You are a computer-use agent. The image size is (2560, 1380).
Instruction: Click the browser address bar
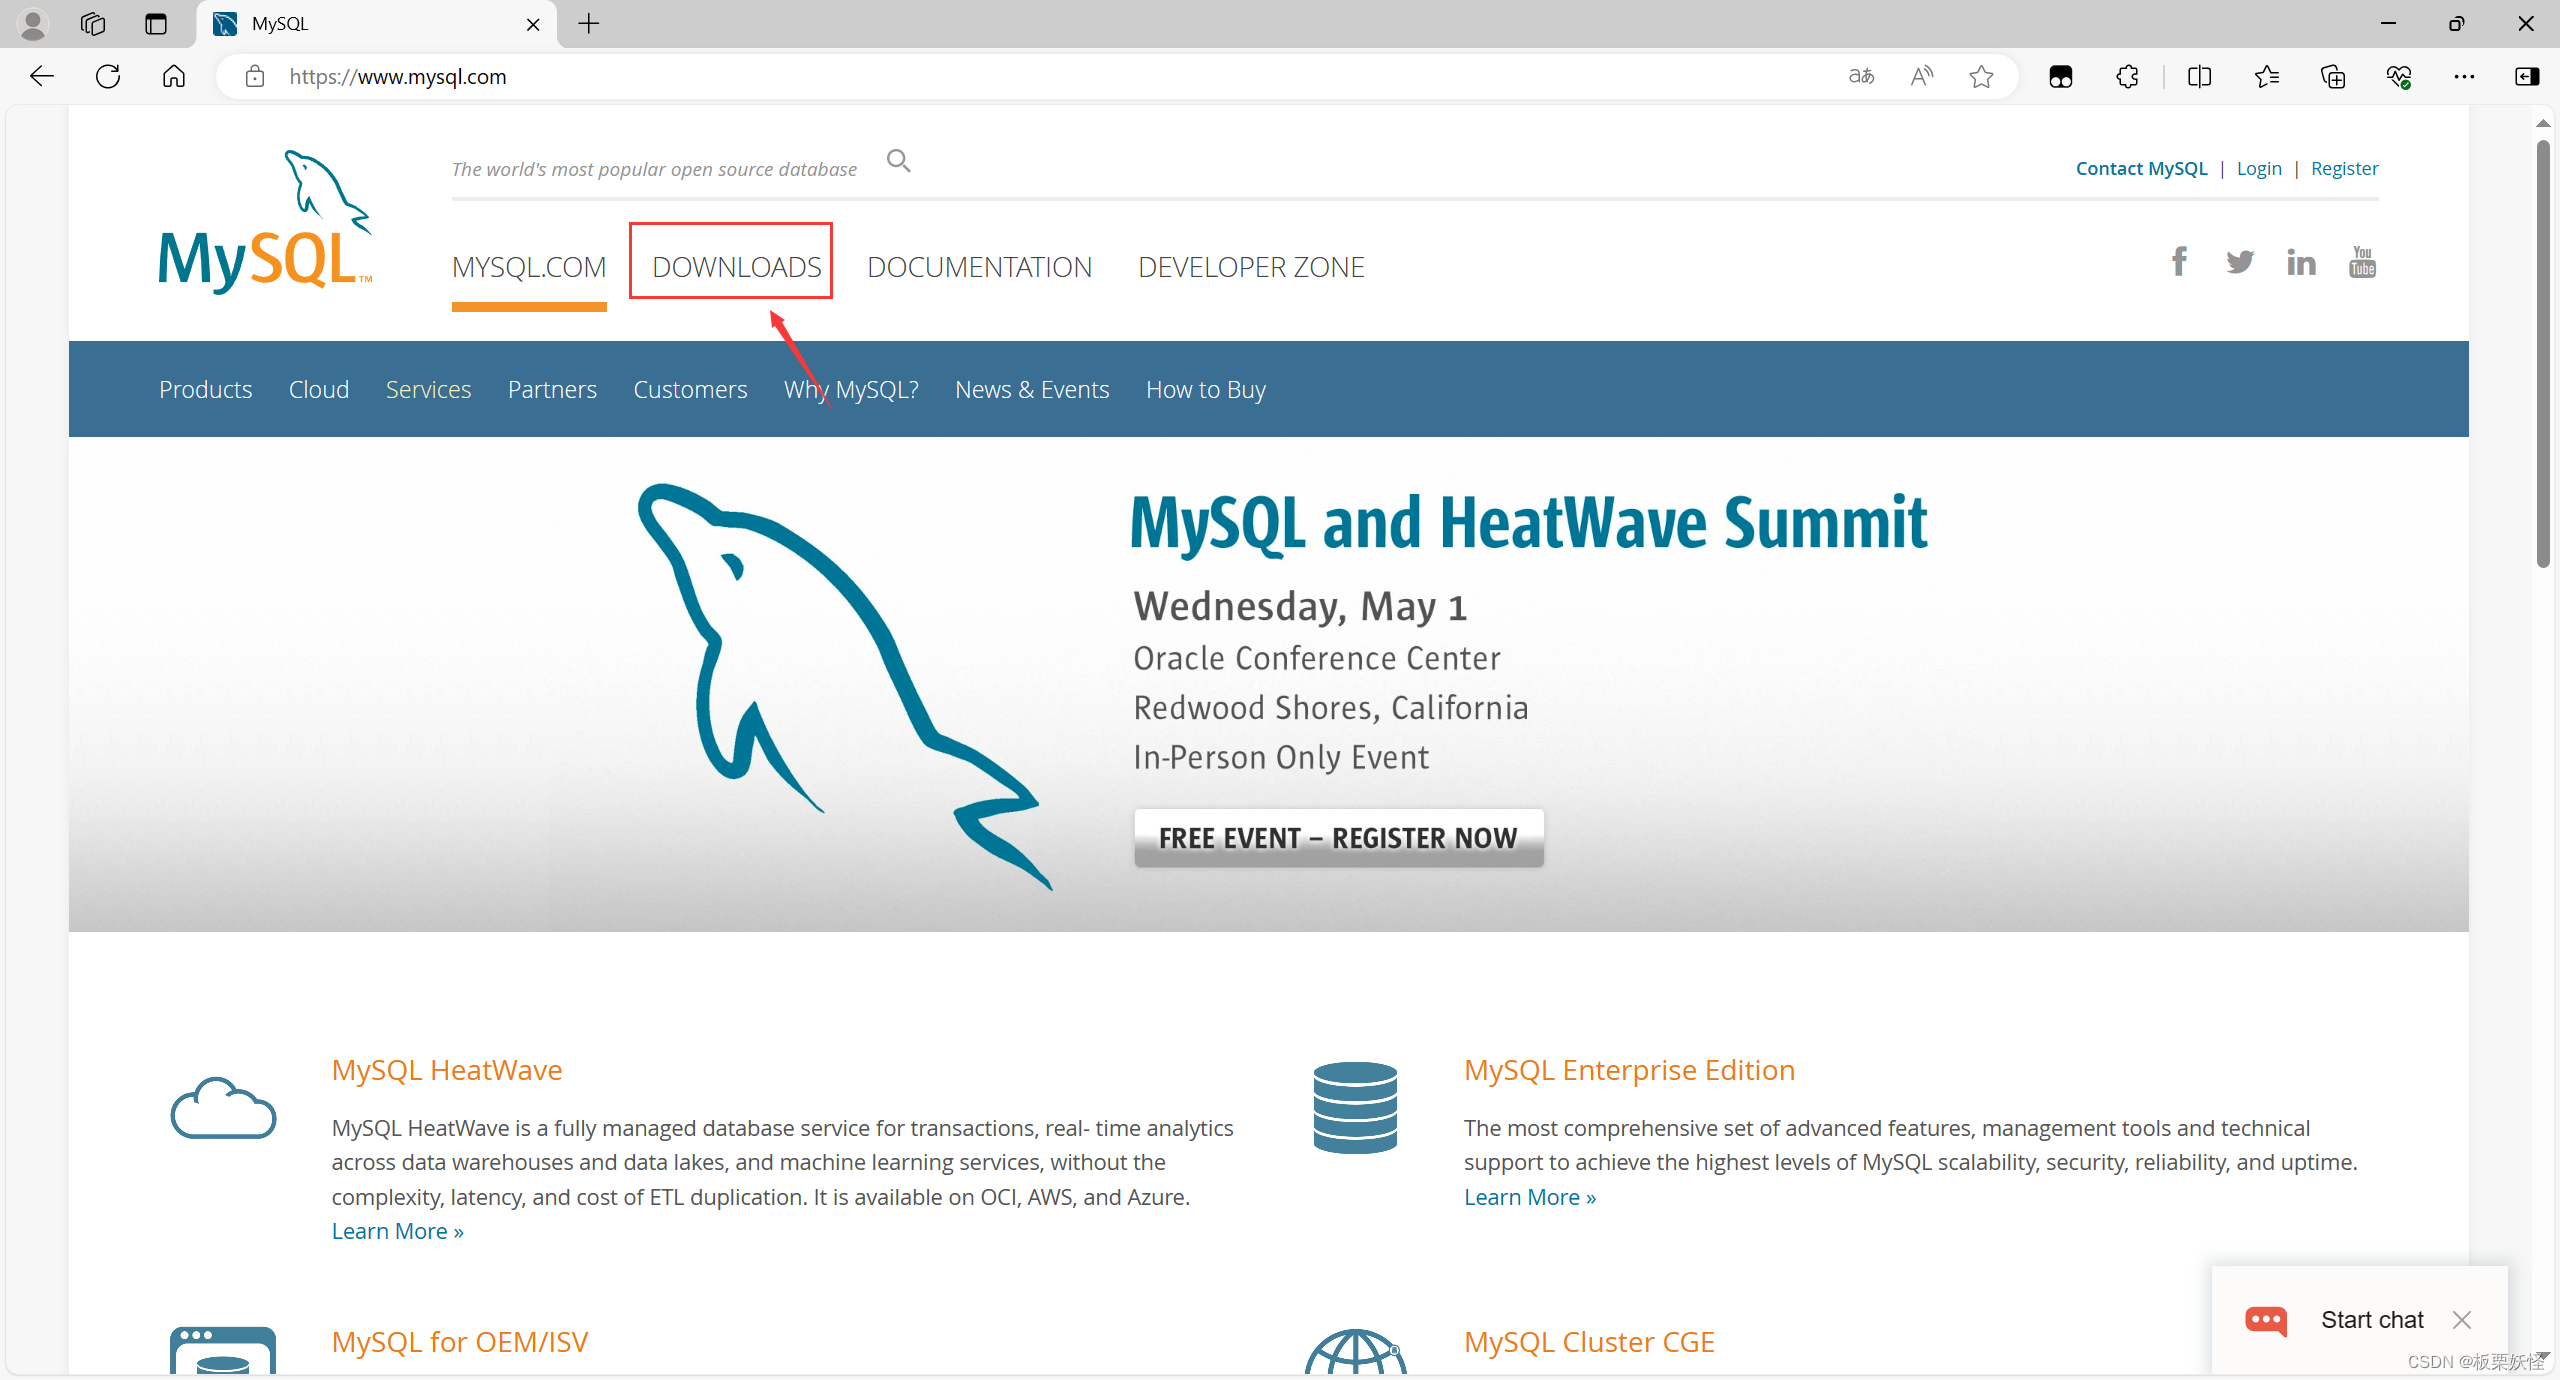pos(700,76)
